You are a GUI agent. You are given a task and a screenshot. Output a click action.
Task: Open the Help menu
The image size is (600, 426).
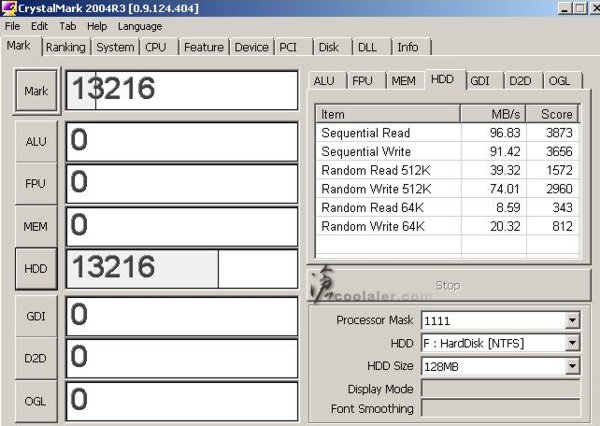(97, 26)
